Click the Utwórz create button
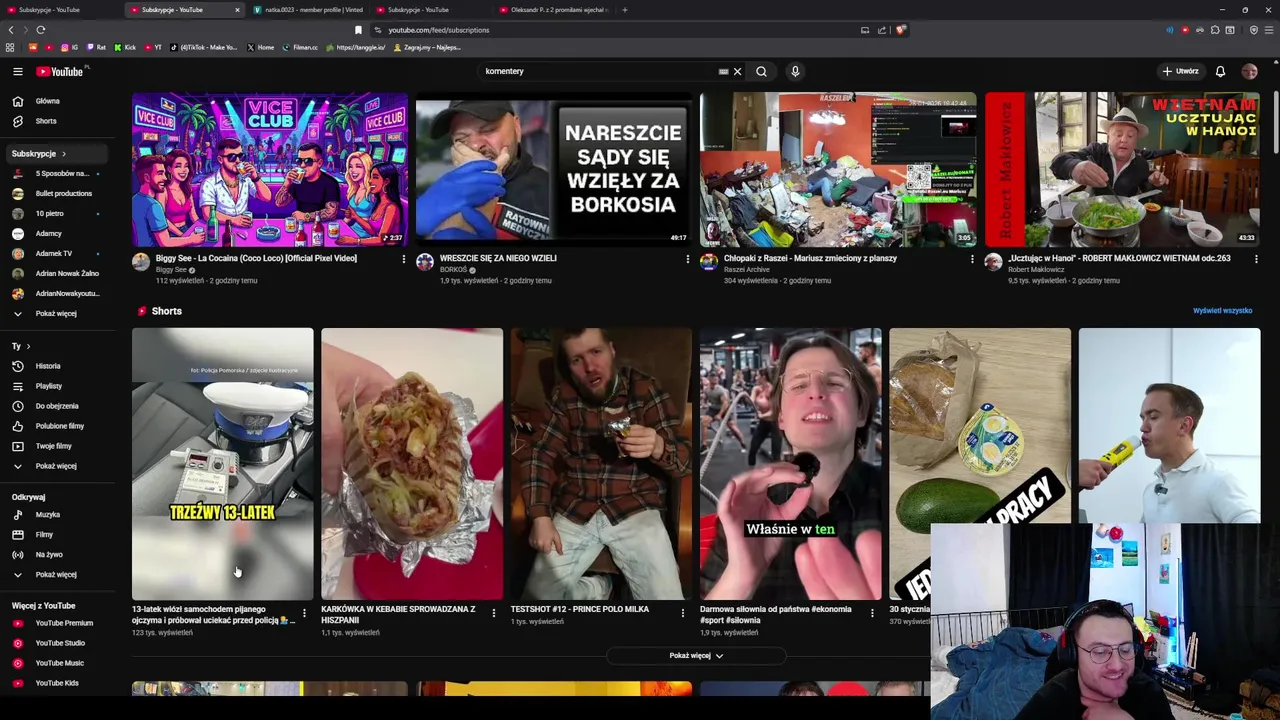1280x720 pixels. [1180, 71]
